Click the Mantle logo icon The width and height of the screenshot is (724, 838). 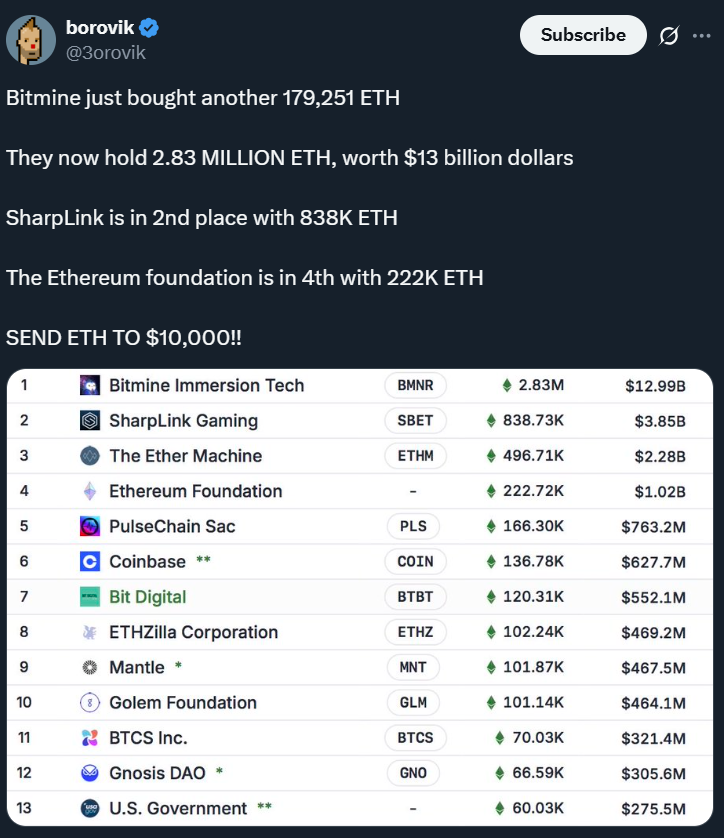(90, 667)
